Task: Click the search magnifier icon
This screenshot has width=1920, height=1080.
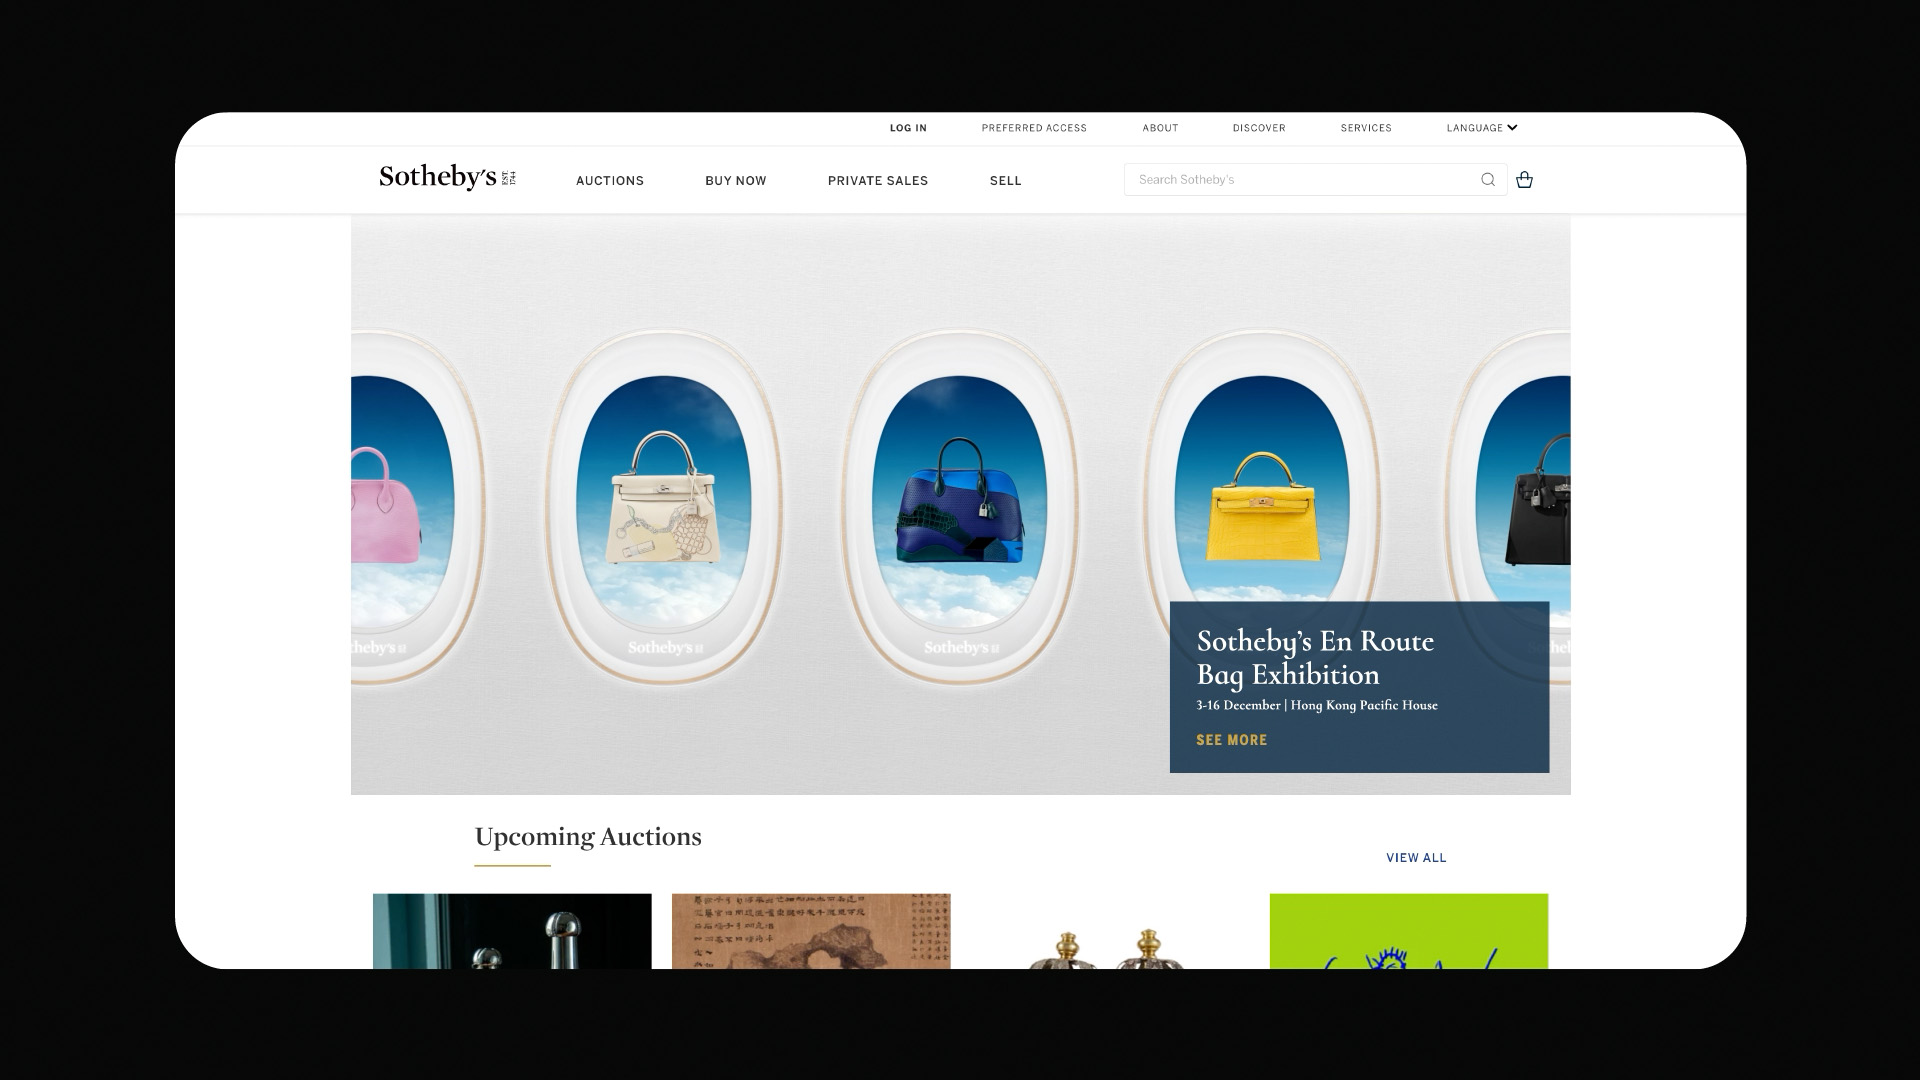Action: tap(1488, 180)
